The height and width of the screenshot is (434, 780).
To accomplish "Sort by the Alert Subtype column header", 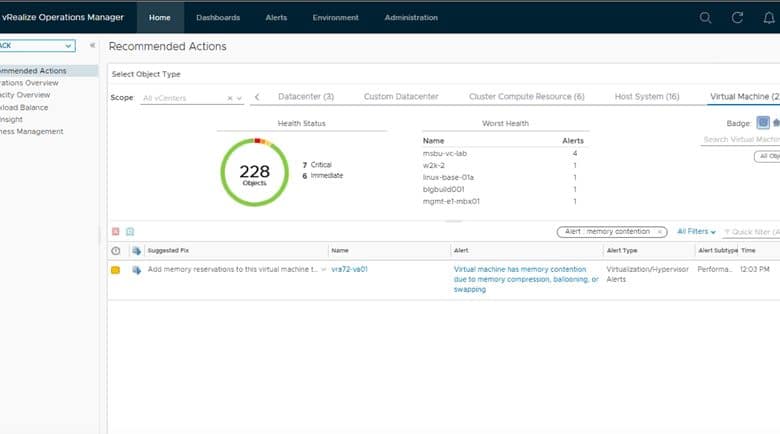I will (718, 250).
